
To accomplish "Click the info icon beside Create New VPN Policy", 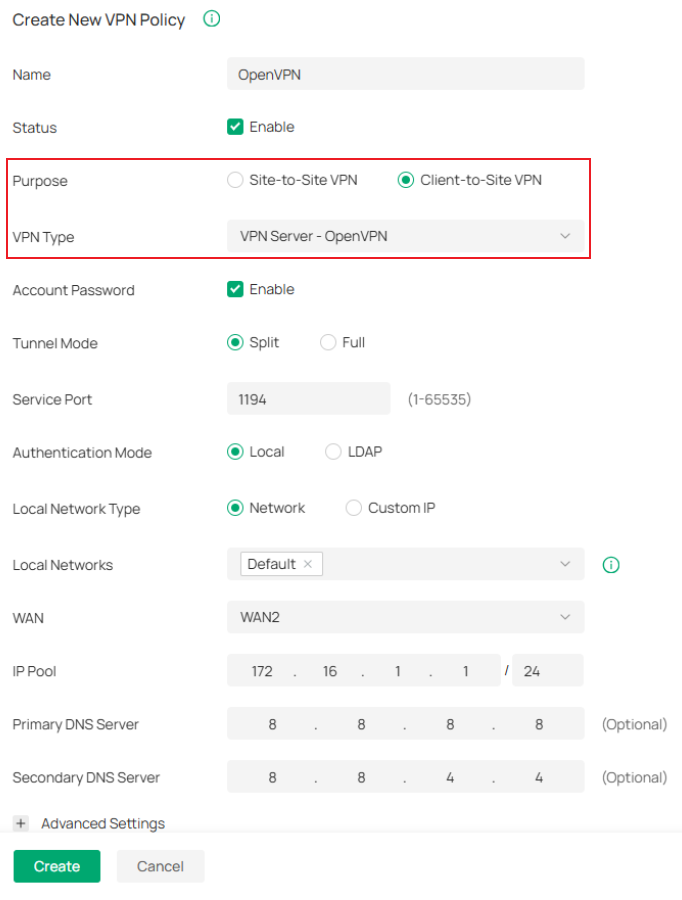I will [x=211, y=19].
